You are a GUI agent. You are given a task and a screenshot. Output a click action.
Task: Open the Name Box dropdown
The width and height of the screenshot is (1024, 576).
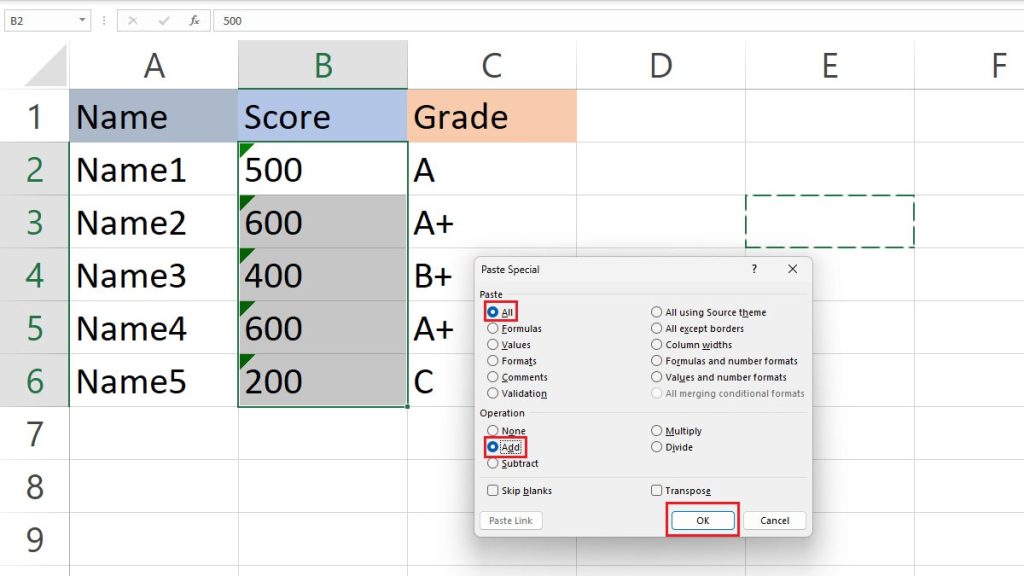(x=83, y=20)
